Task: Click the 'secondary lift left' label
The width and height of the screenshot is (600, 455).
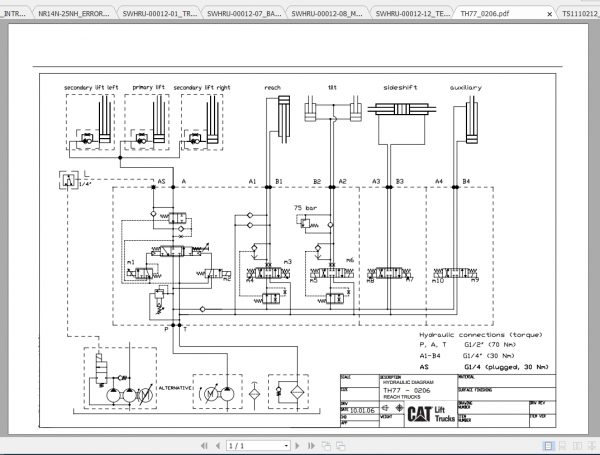Action: click(x=91, y=88)
